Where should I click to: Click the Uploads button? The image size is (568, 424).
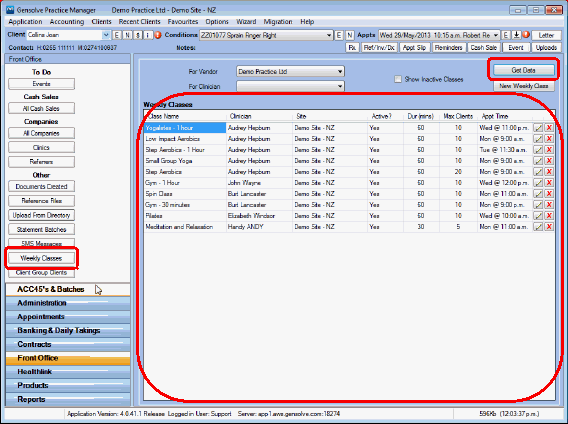pos(546,47)
